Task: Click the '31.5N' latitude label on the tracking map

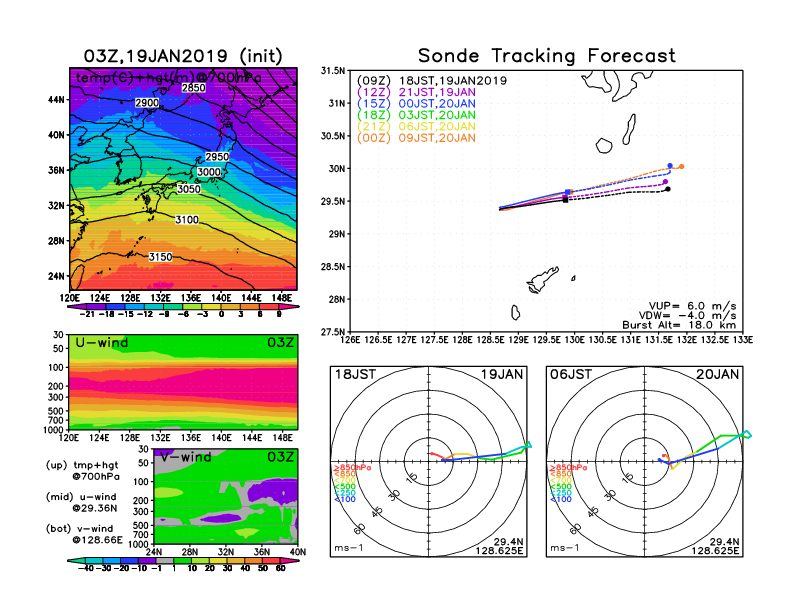Action: [333, 71]
